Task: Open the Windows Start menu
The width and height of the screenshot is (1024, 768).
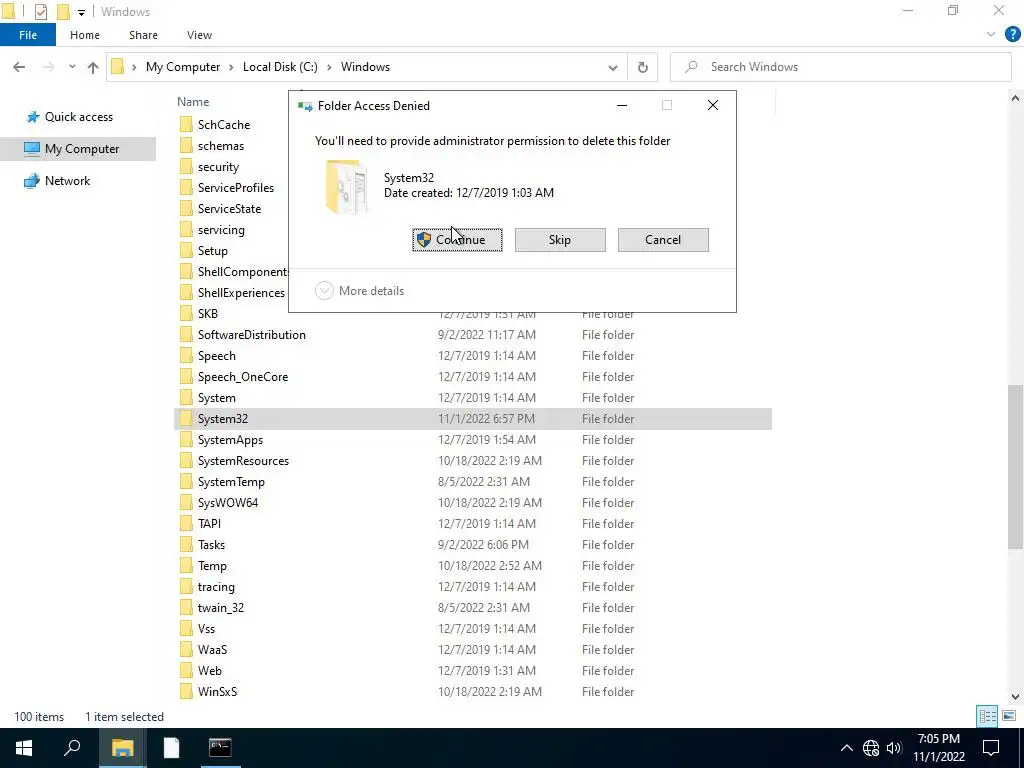Action: 24,748
